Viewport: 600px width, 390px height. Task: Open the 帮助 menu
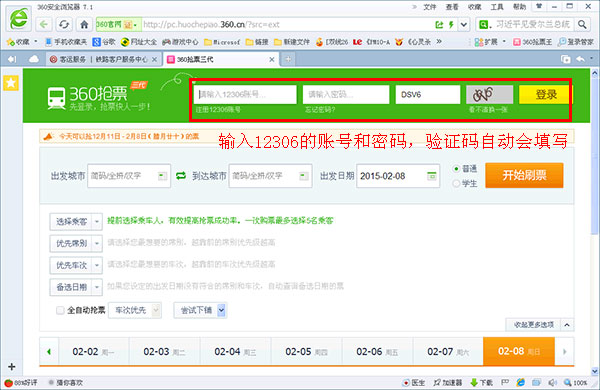tap(519, 7)
